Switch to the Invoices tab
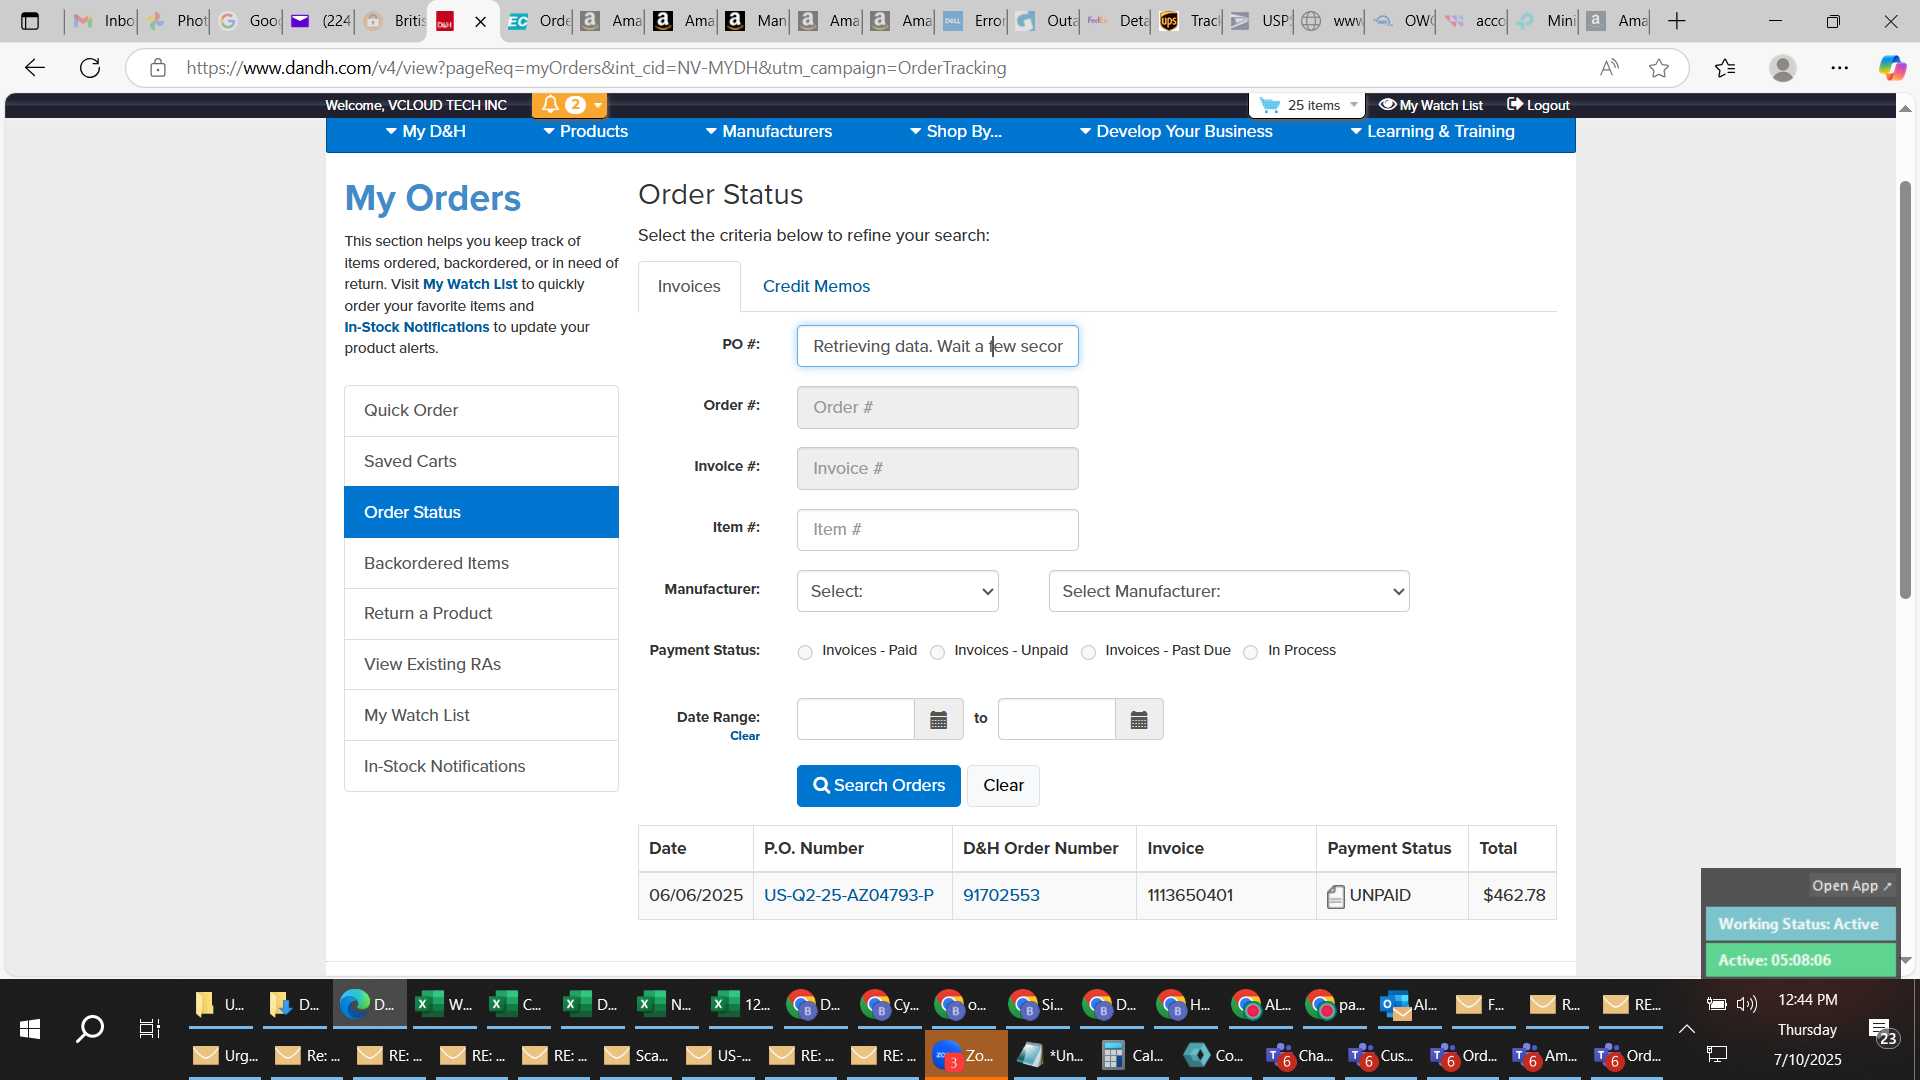The height and width of the screenshot is (1080, 1920). coord(689,286)
